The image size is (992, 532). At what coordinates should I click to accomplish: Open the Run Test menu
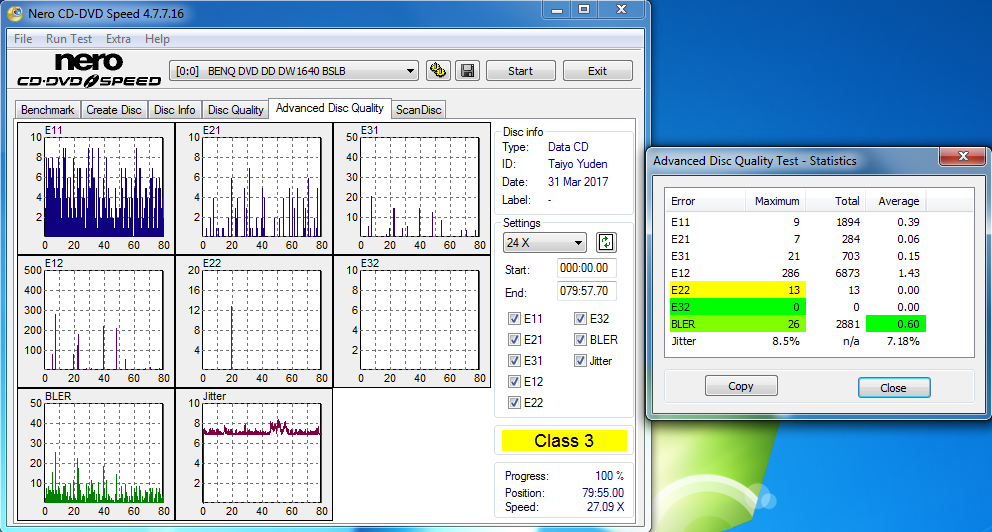click(69, 39)
